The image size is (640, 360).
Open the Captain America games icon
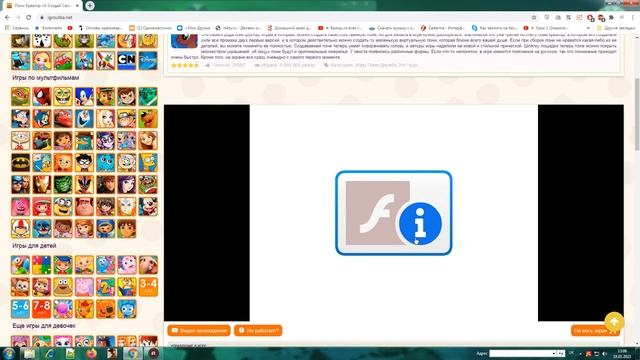coord(20,184)
